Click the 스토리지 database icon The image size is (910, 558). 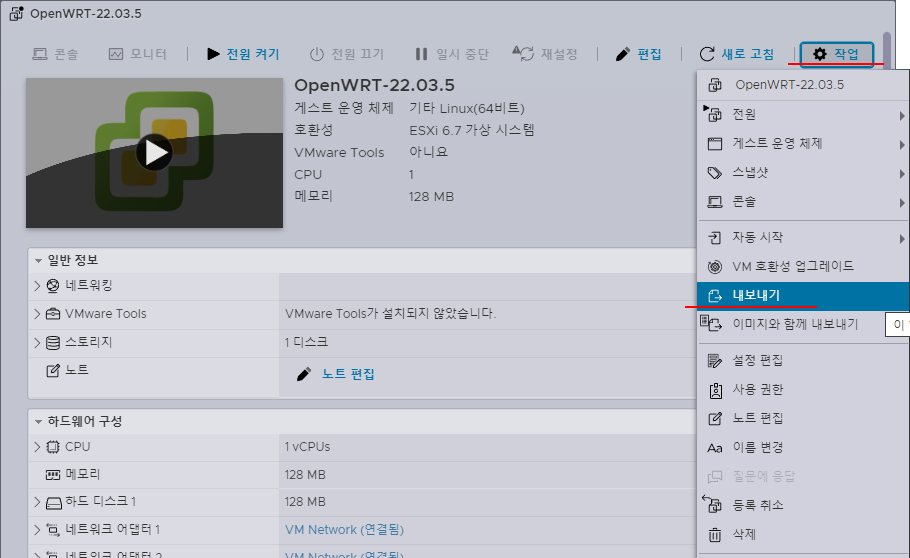[53, 343]
